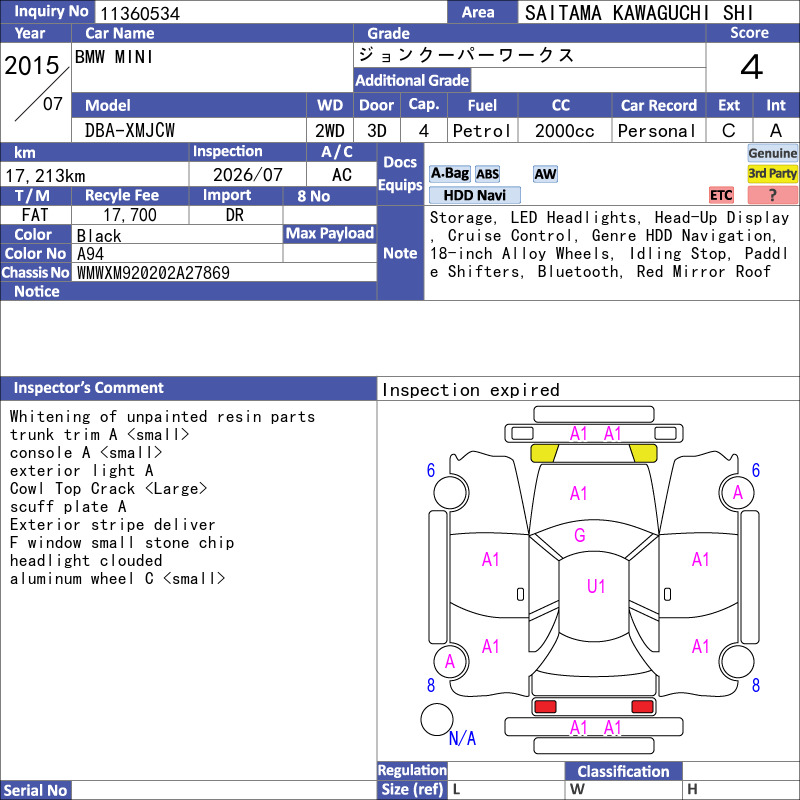The width and height of the screenshot is (800, 800).
Task: Click the Genuine badge
Action: pyautogui.click(x=772, y=153)
